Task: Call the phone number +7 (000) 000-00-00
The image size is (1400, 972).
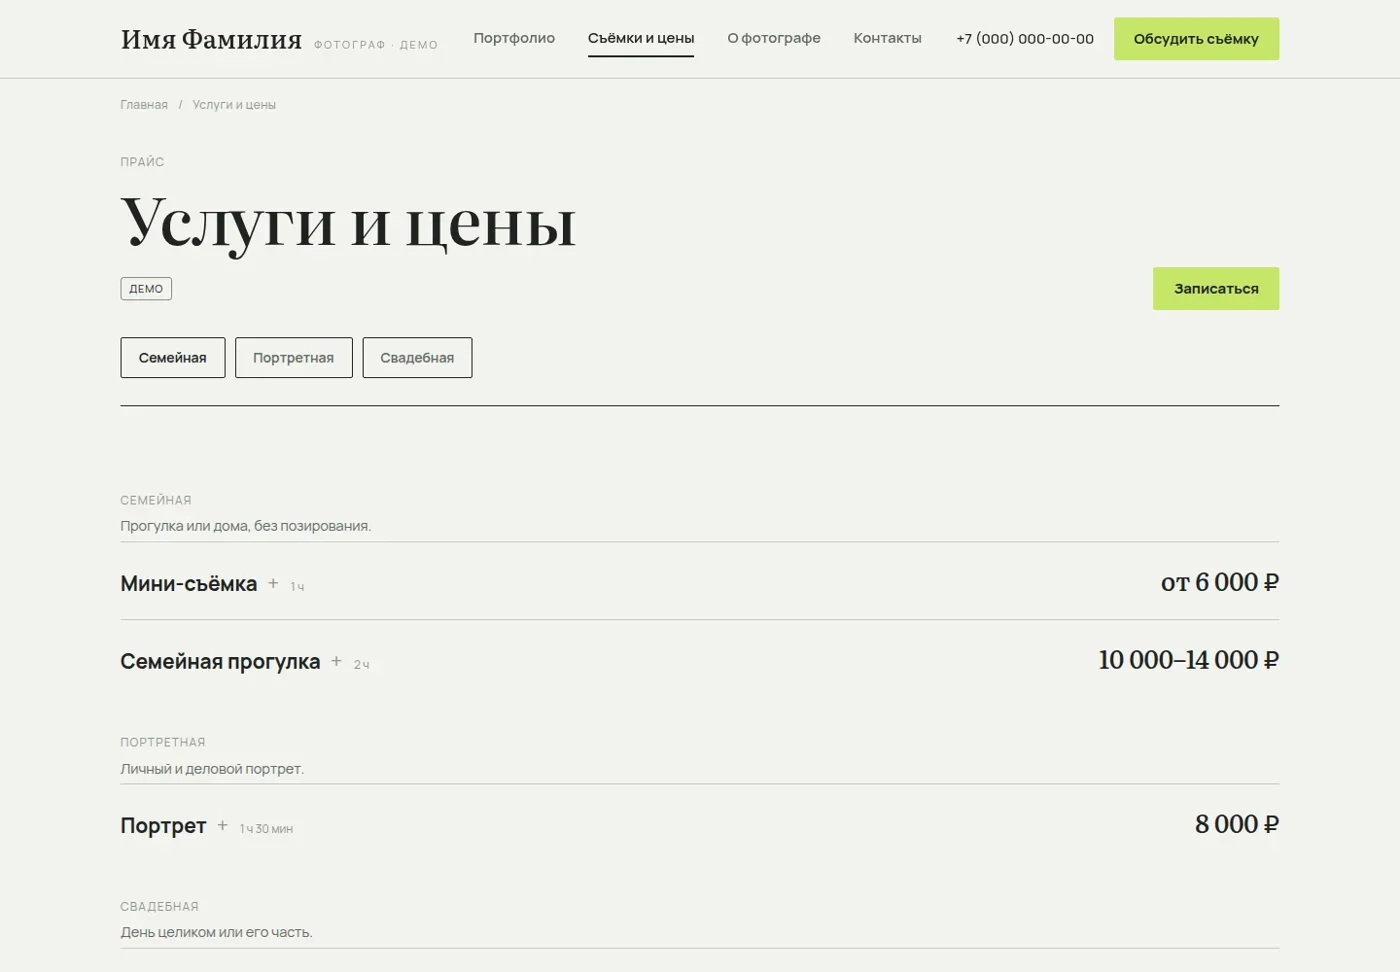Action: 1025,38
